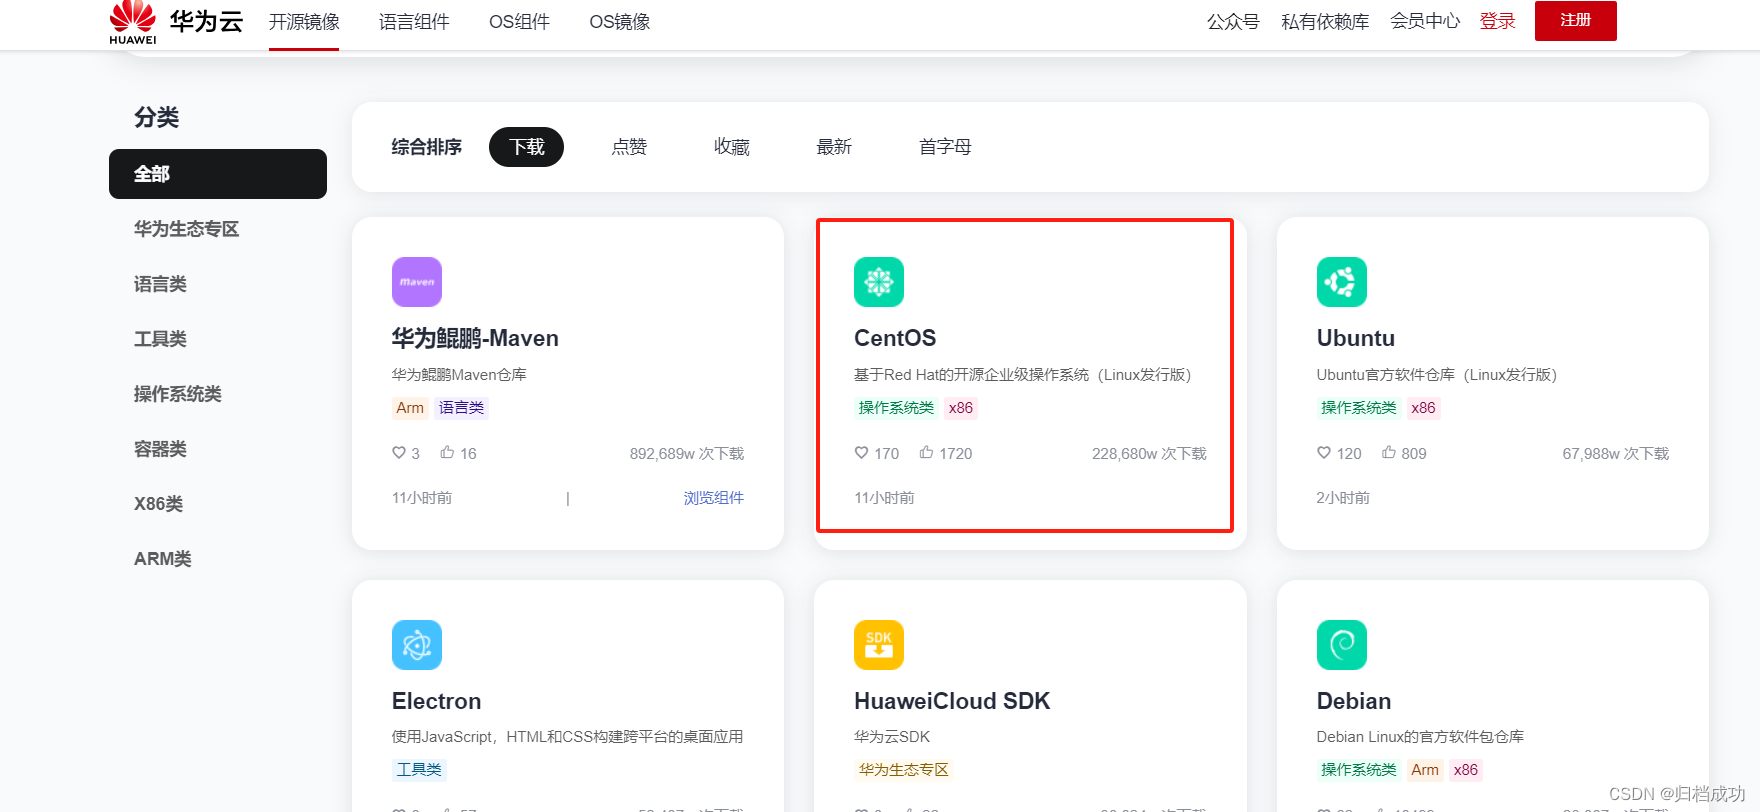This screenshot has height=812, width=1760.
Task: Click the red 注册 button
Action: pos(1576,21)
